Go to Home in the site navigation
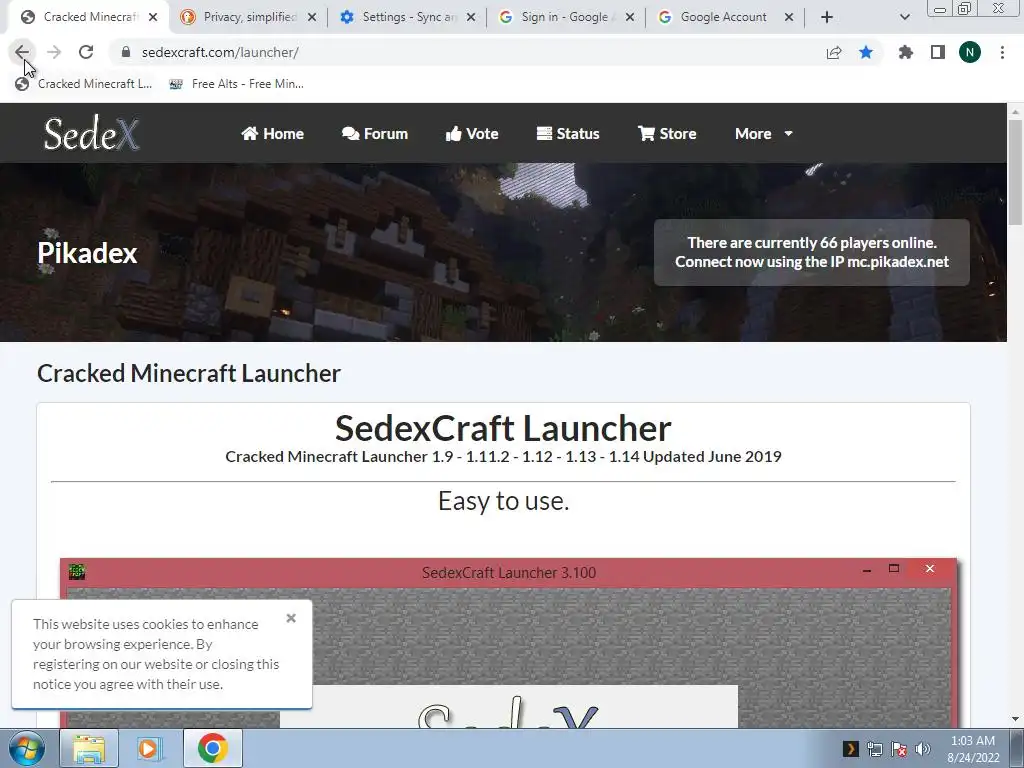1024x768 pixels. tap(272, 133)
